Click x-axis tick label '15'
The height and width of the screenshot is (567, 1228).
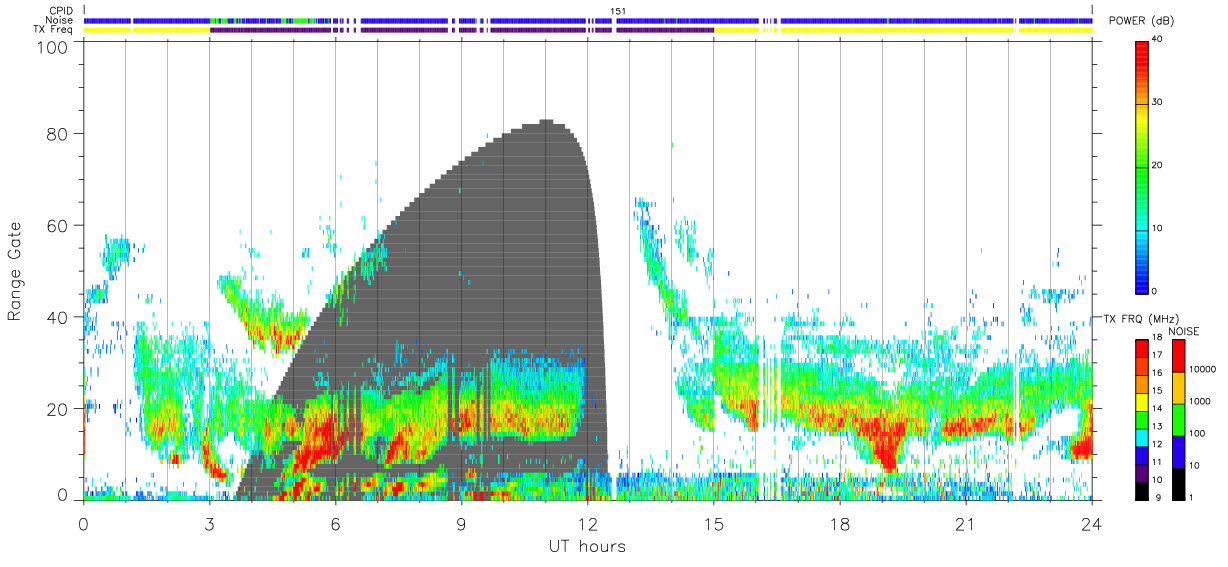(714, 523)
